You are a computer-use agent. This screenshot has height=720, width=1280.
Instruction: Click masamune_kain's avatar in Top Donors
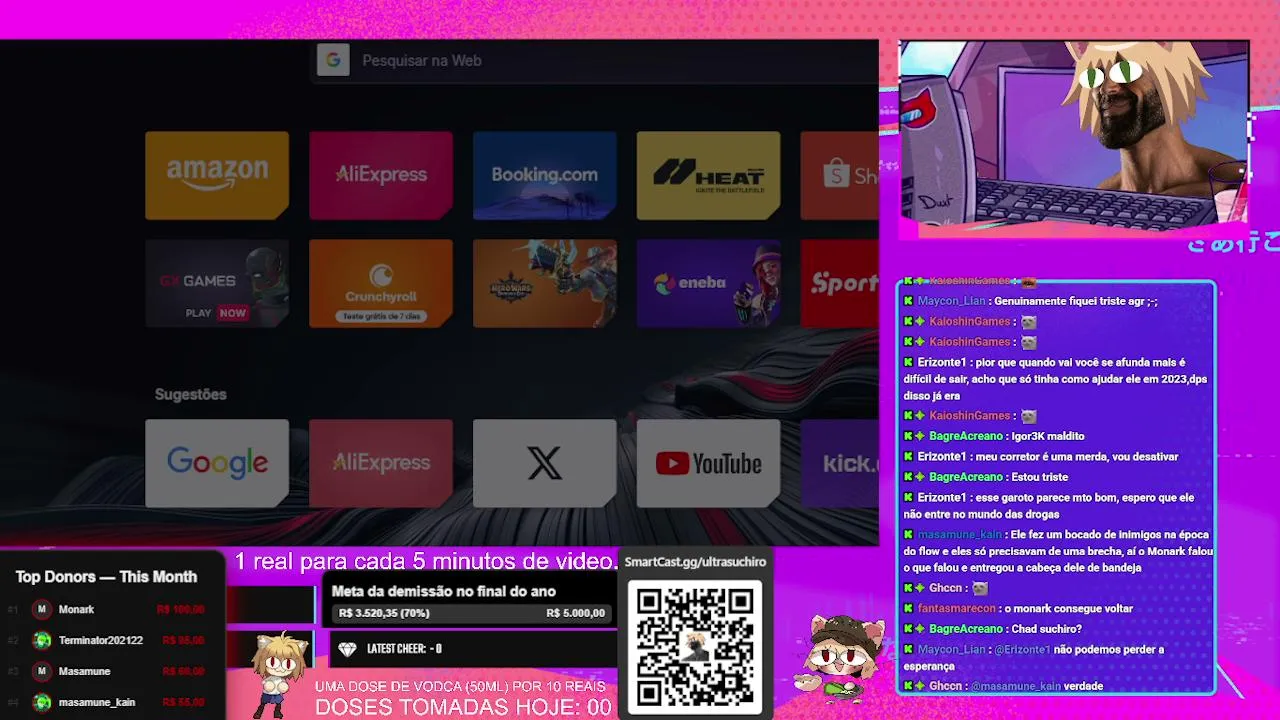click(x=42, y=702)
